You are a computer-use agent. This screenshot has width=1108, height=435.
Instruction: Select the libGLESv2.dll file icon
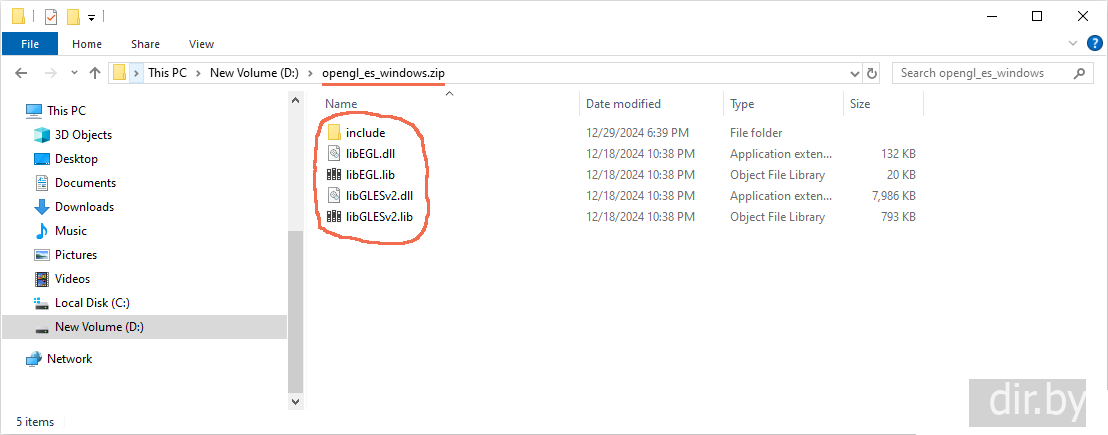coord(334,196)
